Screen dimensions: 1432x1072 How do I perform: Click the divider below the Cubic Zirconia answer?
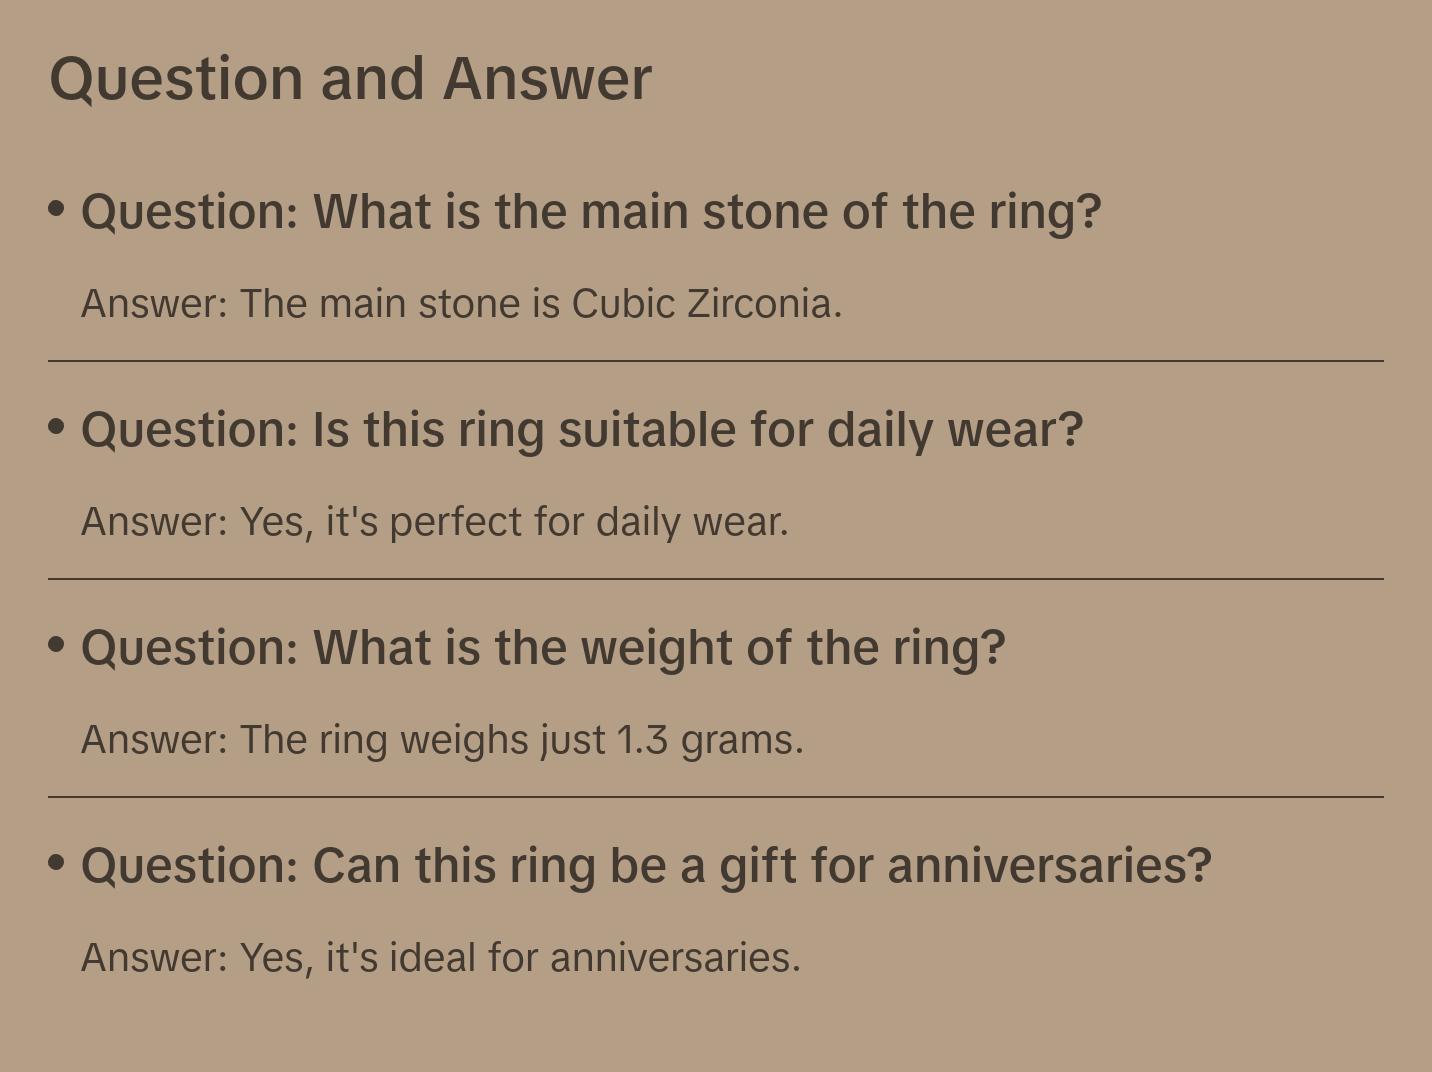[x=716, y=361]
